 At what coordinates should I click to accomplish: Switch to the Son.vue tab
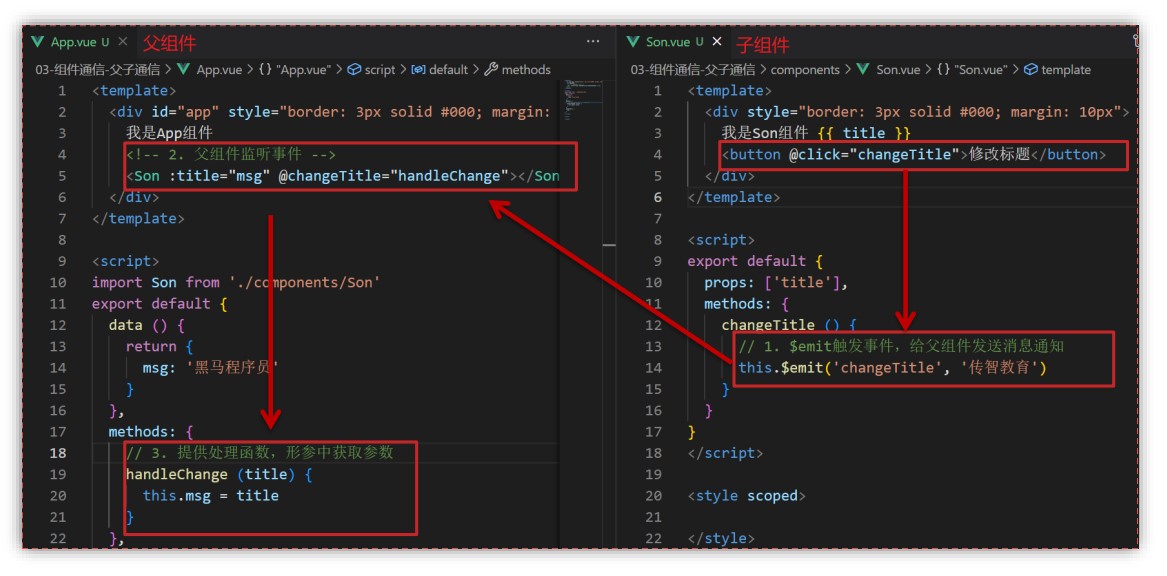coord(668,42)
